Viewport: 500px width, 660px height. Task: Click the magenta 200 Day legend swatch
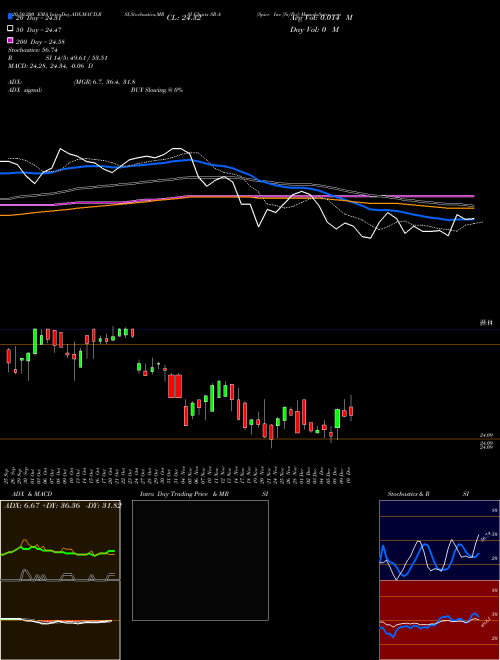[11, 40]
